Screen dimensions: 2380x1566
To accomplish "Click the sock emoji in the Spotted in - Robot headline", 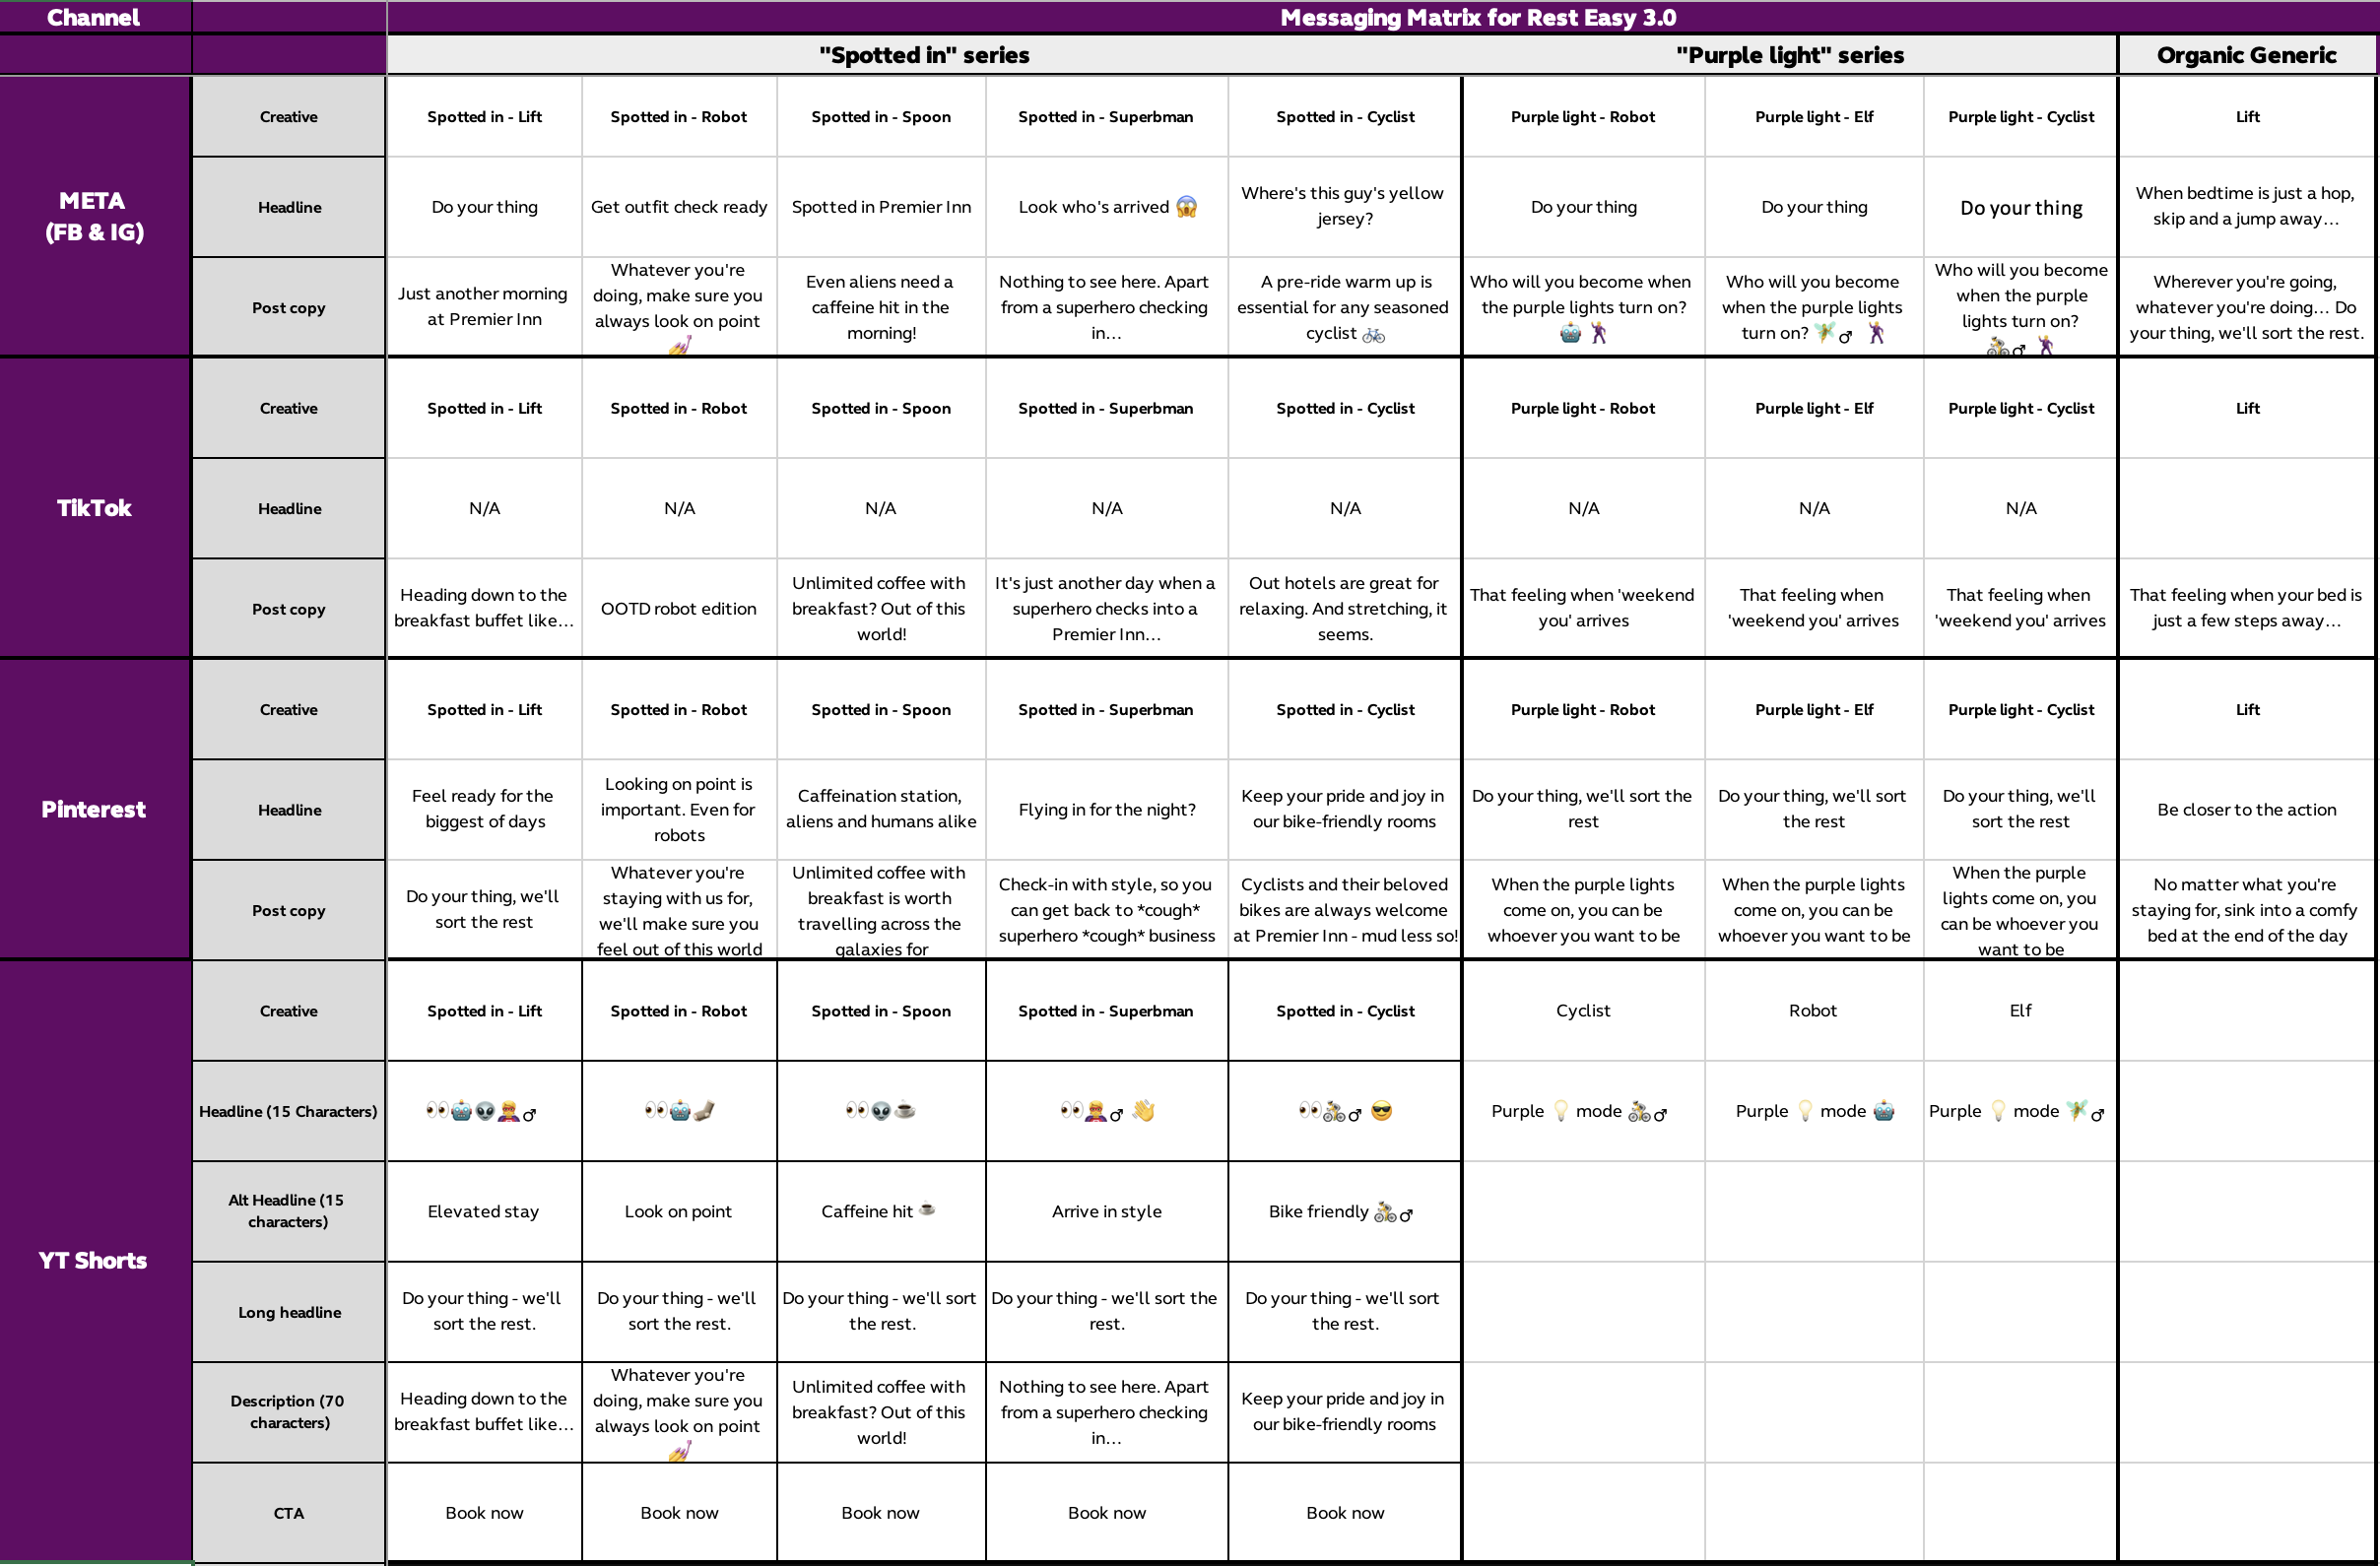I will pyautogui.click(x=706, y=1112).
